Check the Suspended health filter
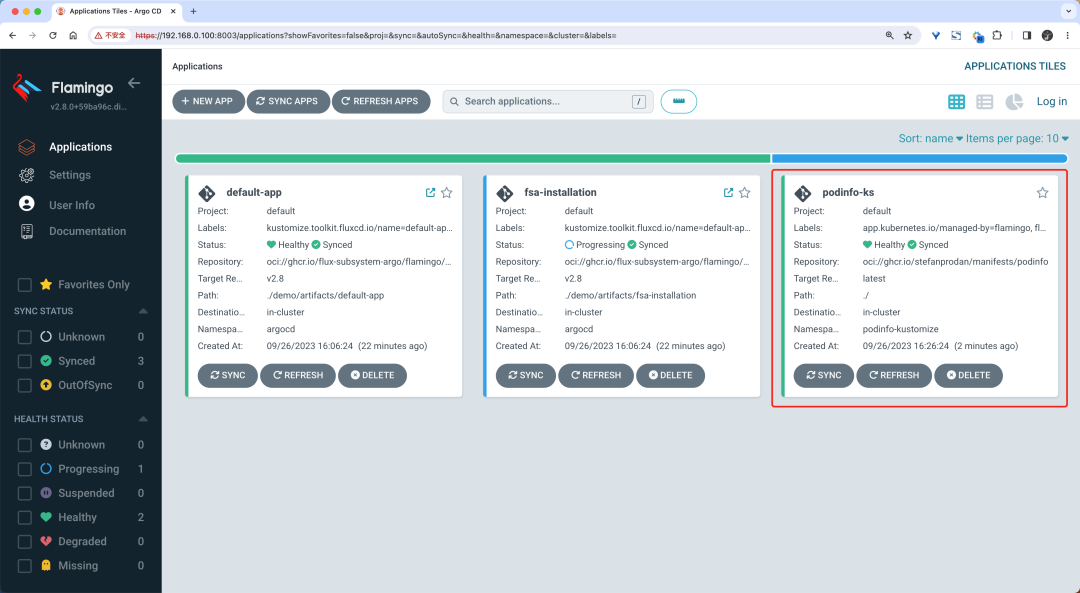The height and width of the screenshot is (593, 1080). click(25, 493)
